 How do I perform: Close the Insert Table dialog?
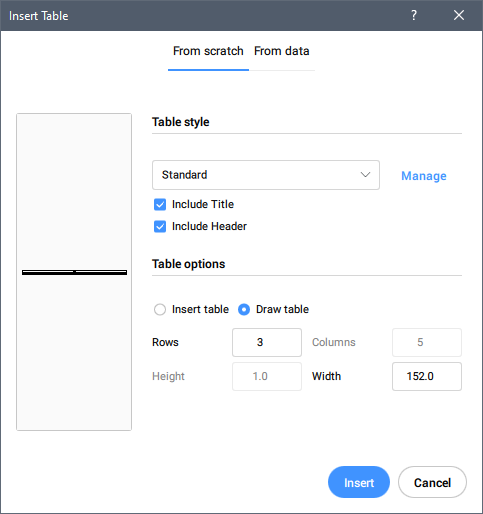[459, 15]
